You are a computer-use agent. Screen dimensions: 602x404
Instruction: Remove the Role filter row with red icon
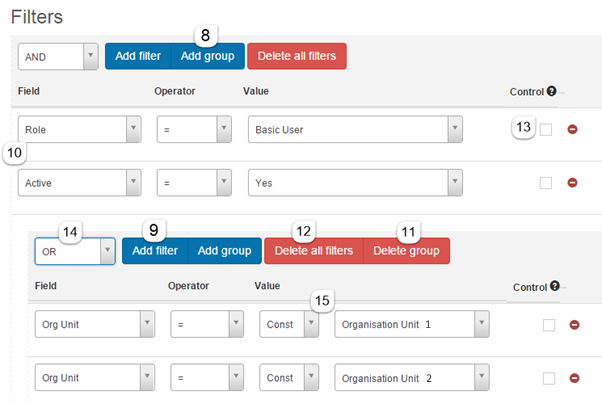click(573, 130)
